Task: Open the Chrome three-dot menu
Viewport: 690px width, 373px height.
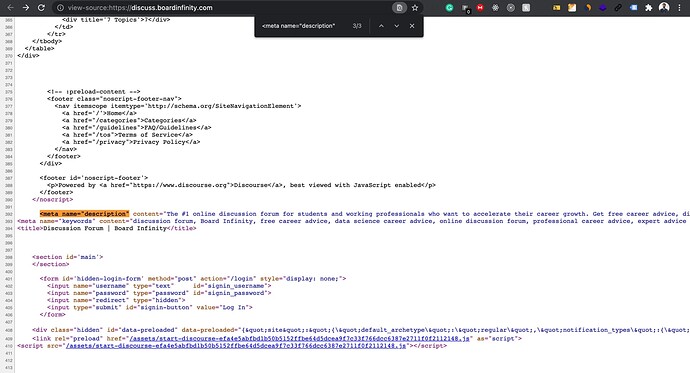Action: coord(680,7)
